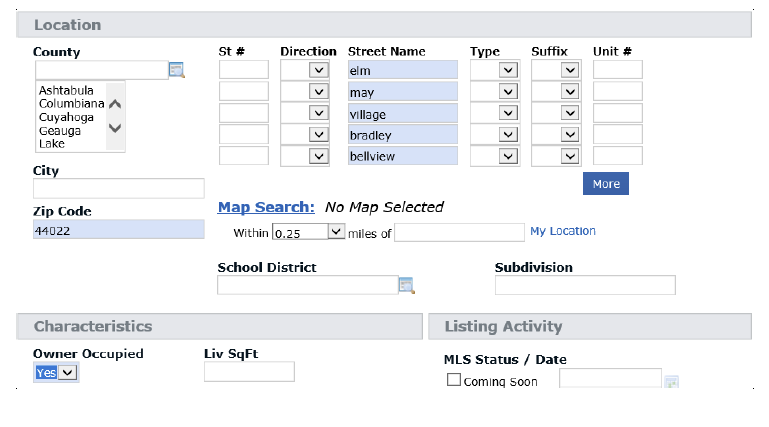Select Columbiana in the County list
769x427 pixels.
(72, 103)
